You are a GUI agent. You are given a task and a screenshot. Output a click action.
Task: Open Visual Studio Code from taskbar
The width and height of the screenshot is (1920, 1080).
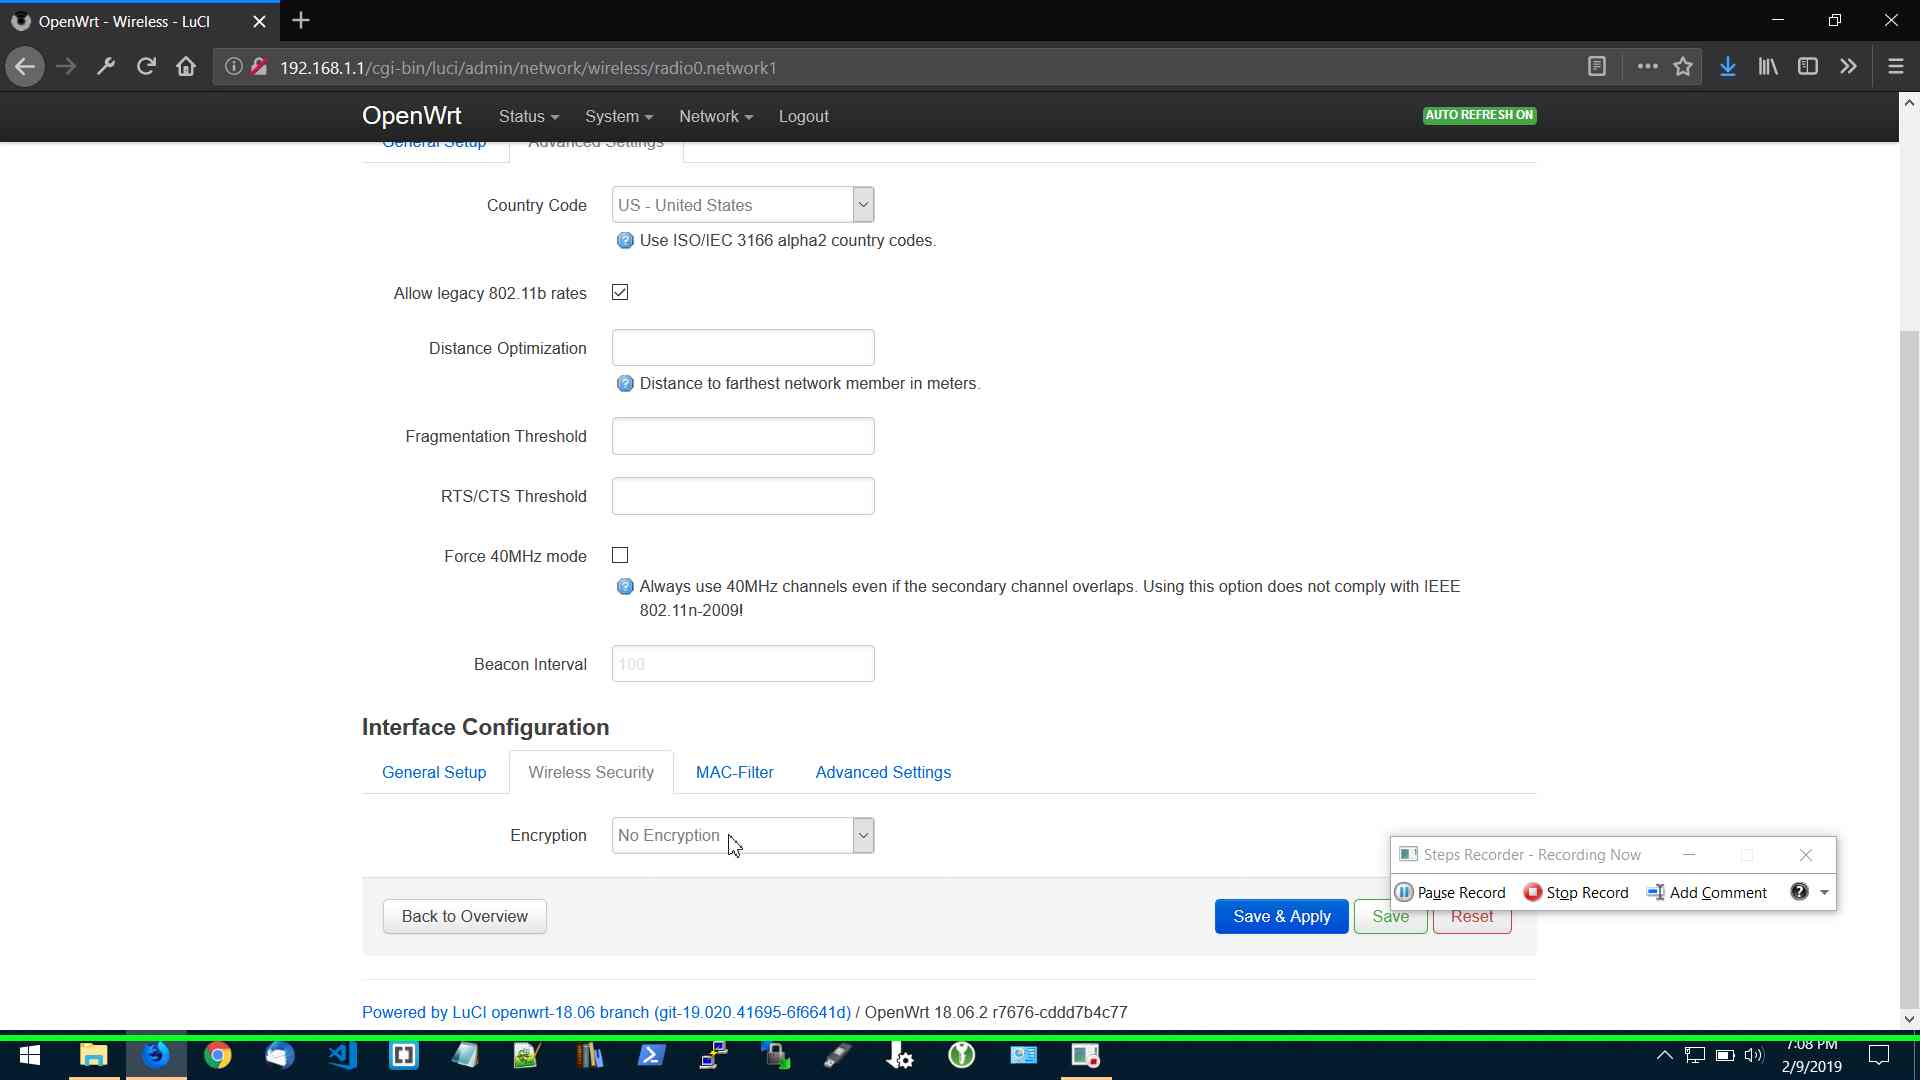pyautogui.click(x=342, y=1056)
